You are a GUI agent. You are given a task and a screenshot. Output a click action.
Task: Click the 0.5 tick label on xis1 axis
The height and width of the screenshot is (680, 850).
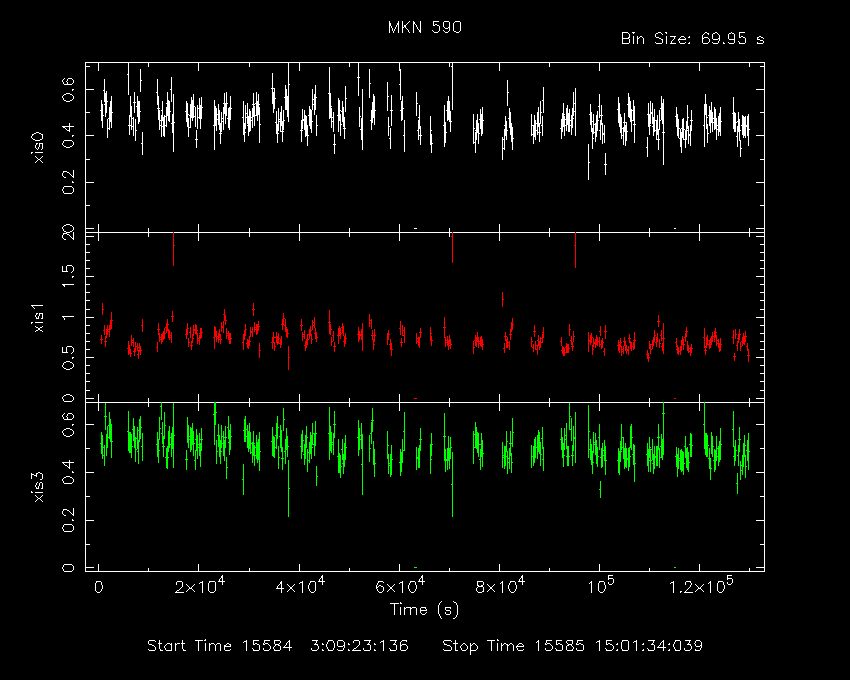pos(68,358)
